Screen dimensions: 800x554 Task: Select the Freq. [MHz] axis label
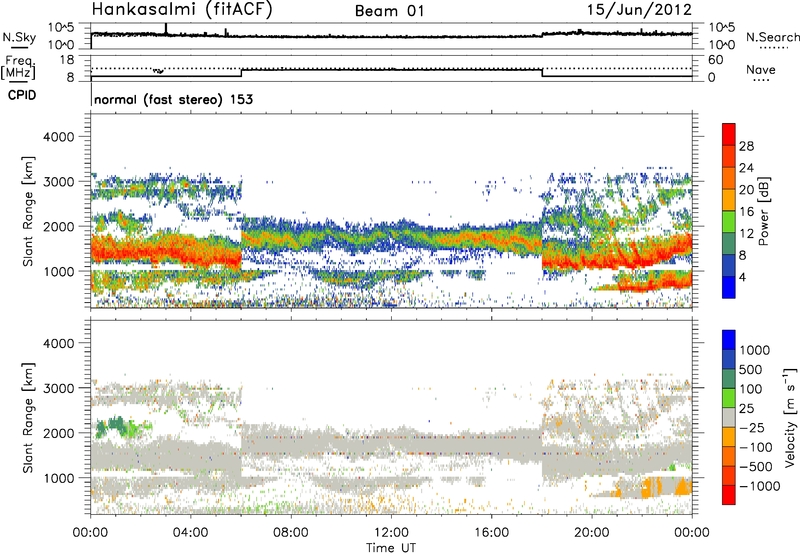pos(18,68)
